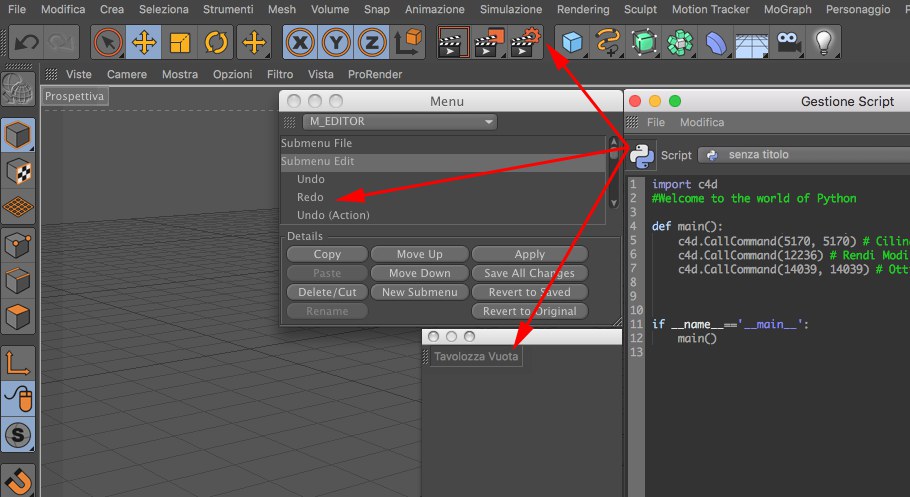The image size is (910, 497).
Task: Select the Undo (Action) entry
Action: 333,215
